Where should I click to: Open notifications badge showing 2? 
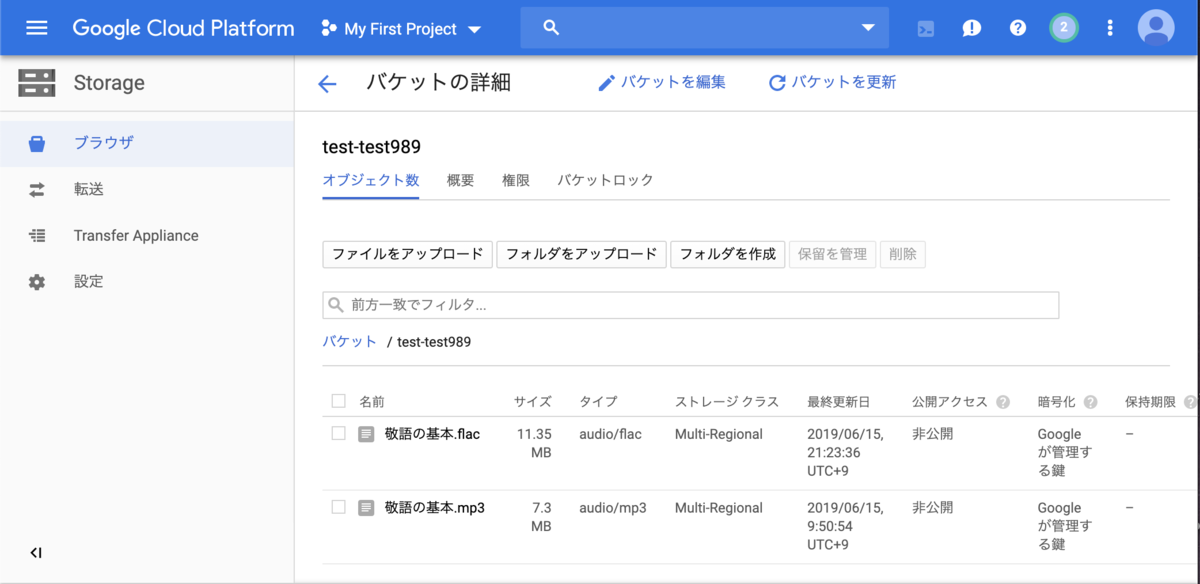coord(1064,28)
